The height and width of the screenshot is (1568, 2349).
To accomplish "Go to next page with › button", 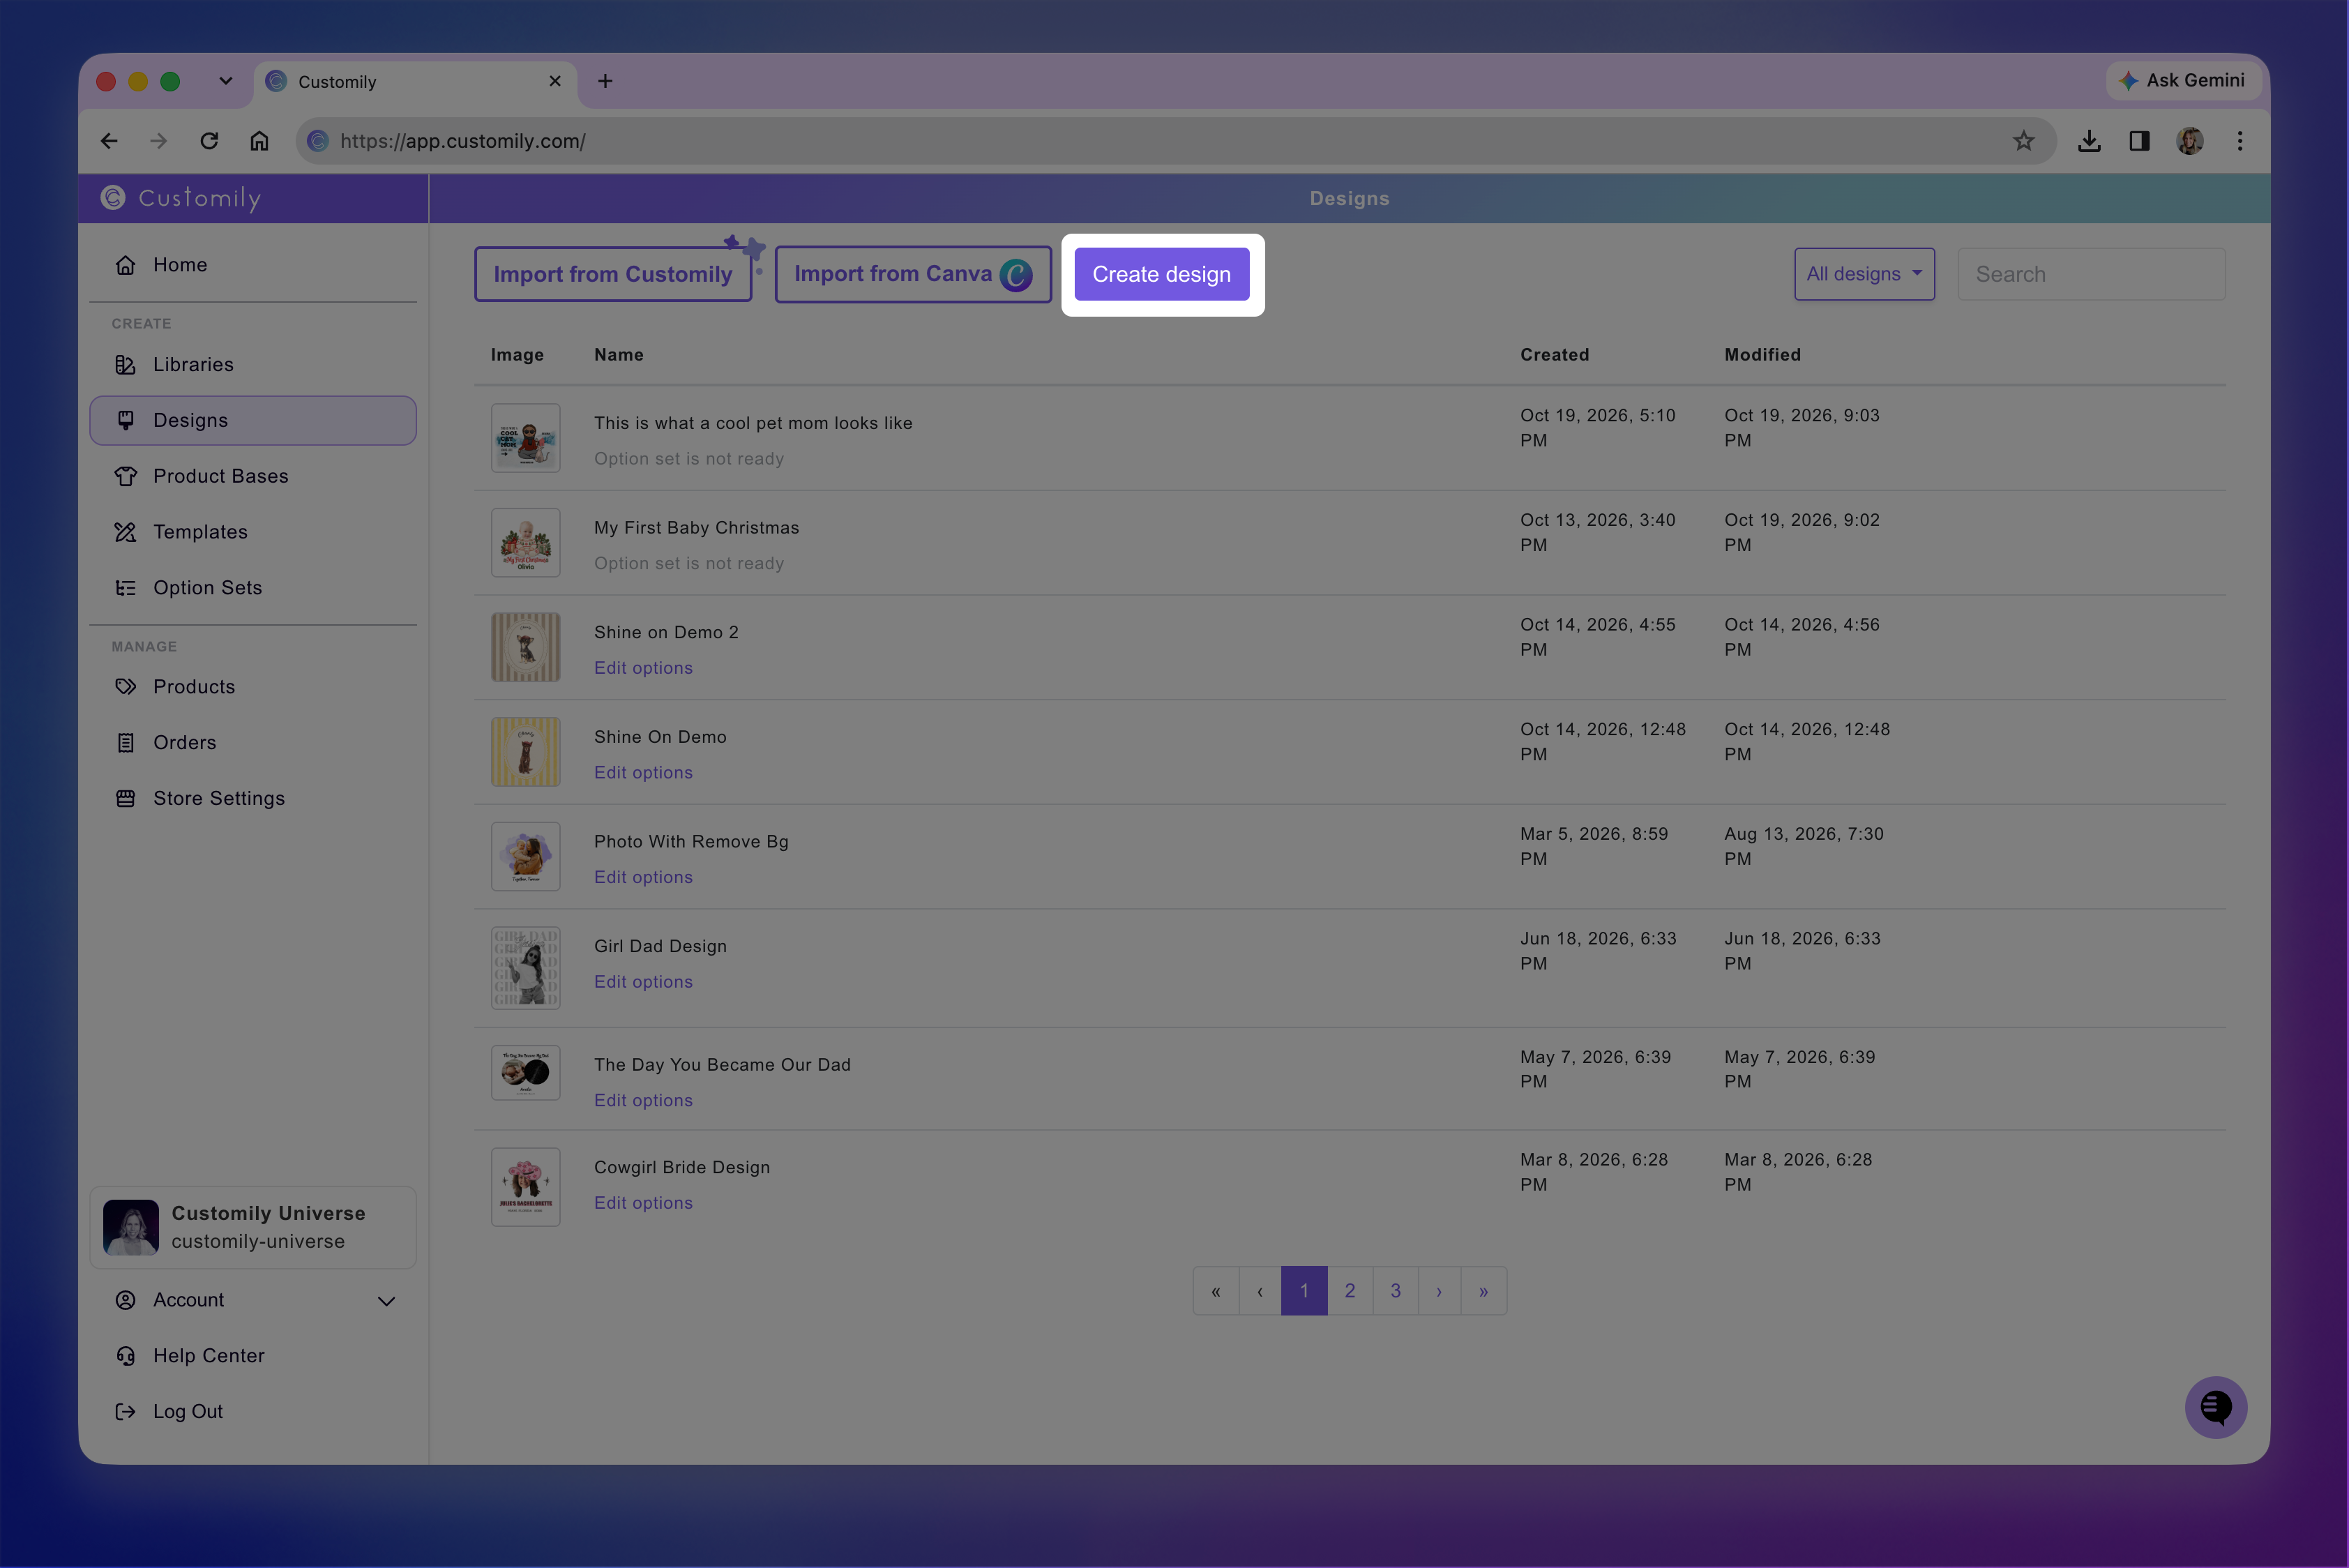I will pos(1439,1291).
